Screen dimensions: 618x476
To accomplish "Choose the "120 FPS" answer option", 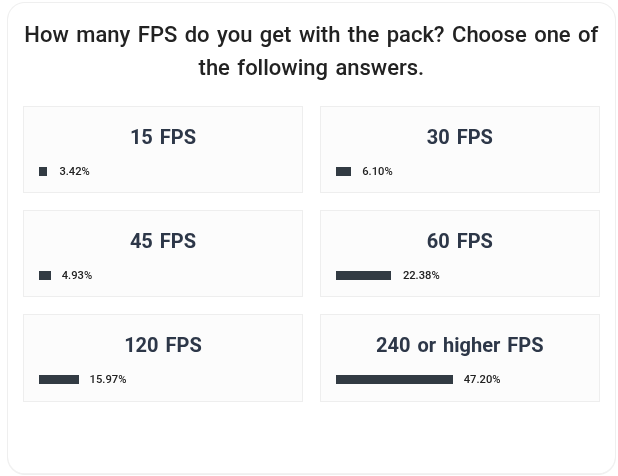I will click(162, 345).
